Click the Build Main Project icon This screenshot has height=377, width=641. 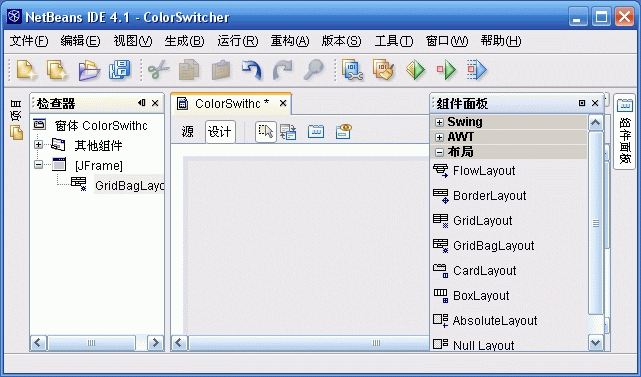click(352, 70)
